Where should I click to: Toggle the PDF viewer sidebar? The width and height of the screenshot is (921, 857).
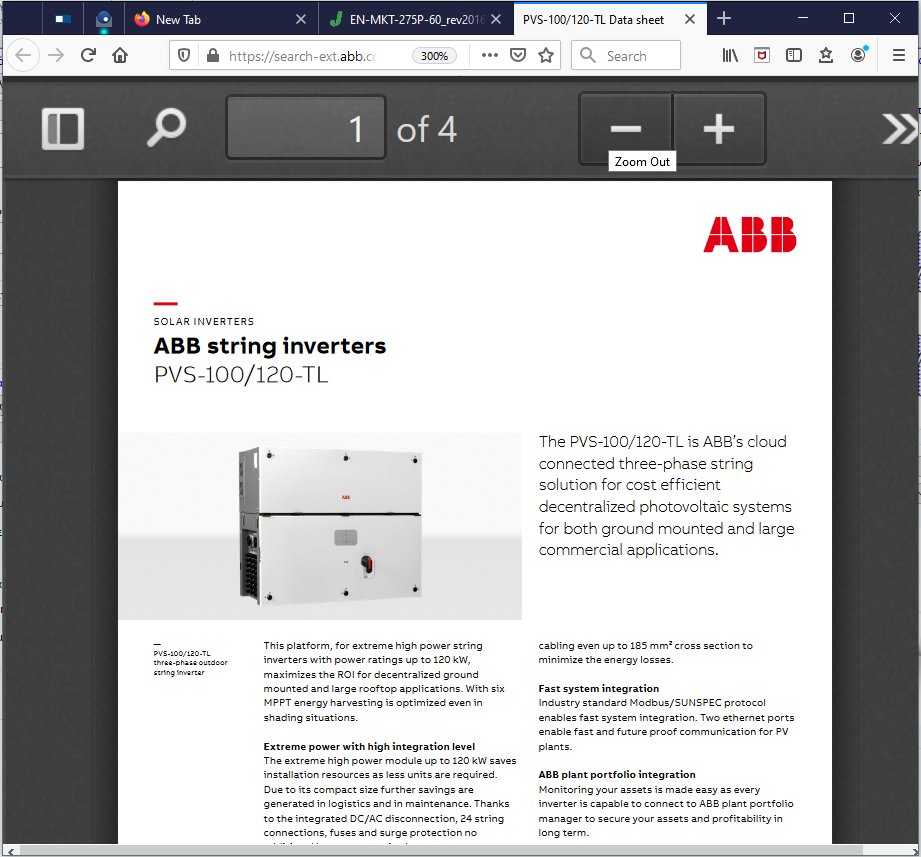(x=62, y=129)
